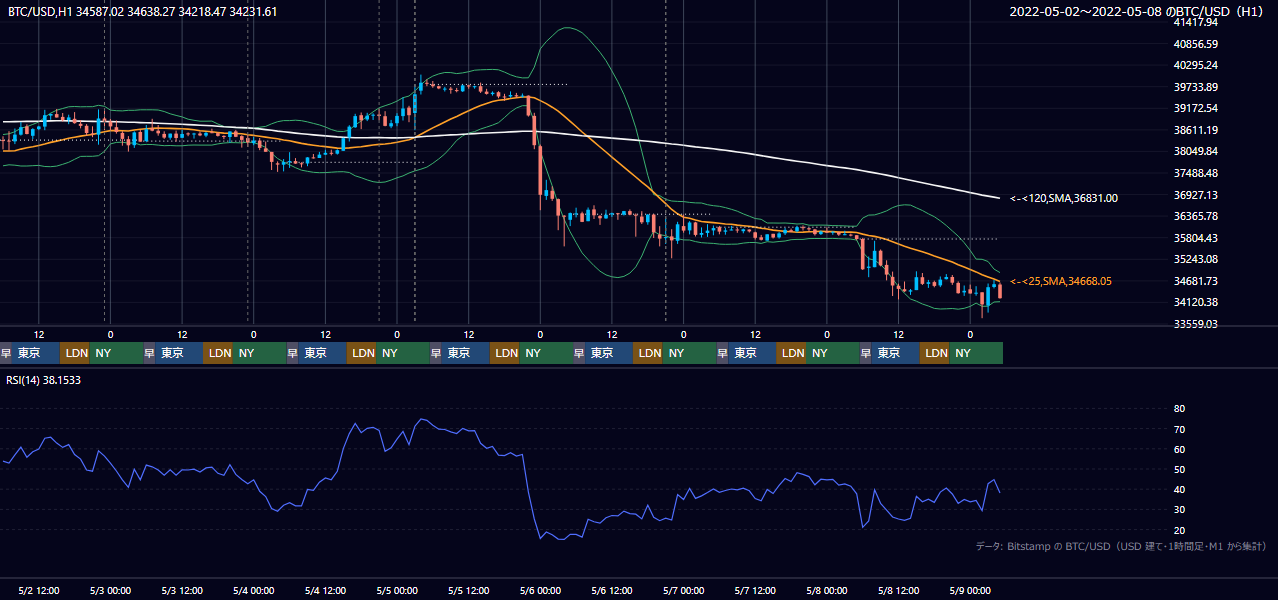This screenshot has width=1278, height=600.
Task: Click the 39172.54 price axis label
Action: click(1195, 108)
